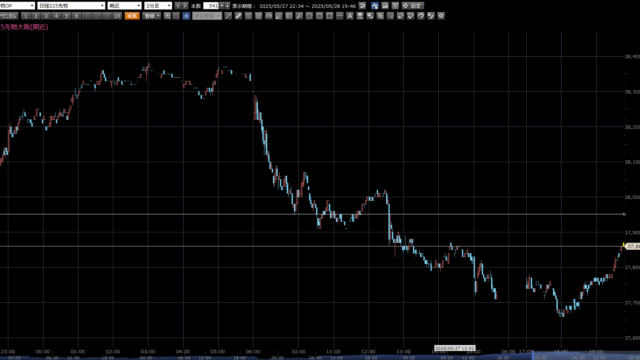Click the highlighted current price label
The image size is (640, 360).
tap(632, 247)
